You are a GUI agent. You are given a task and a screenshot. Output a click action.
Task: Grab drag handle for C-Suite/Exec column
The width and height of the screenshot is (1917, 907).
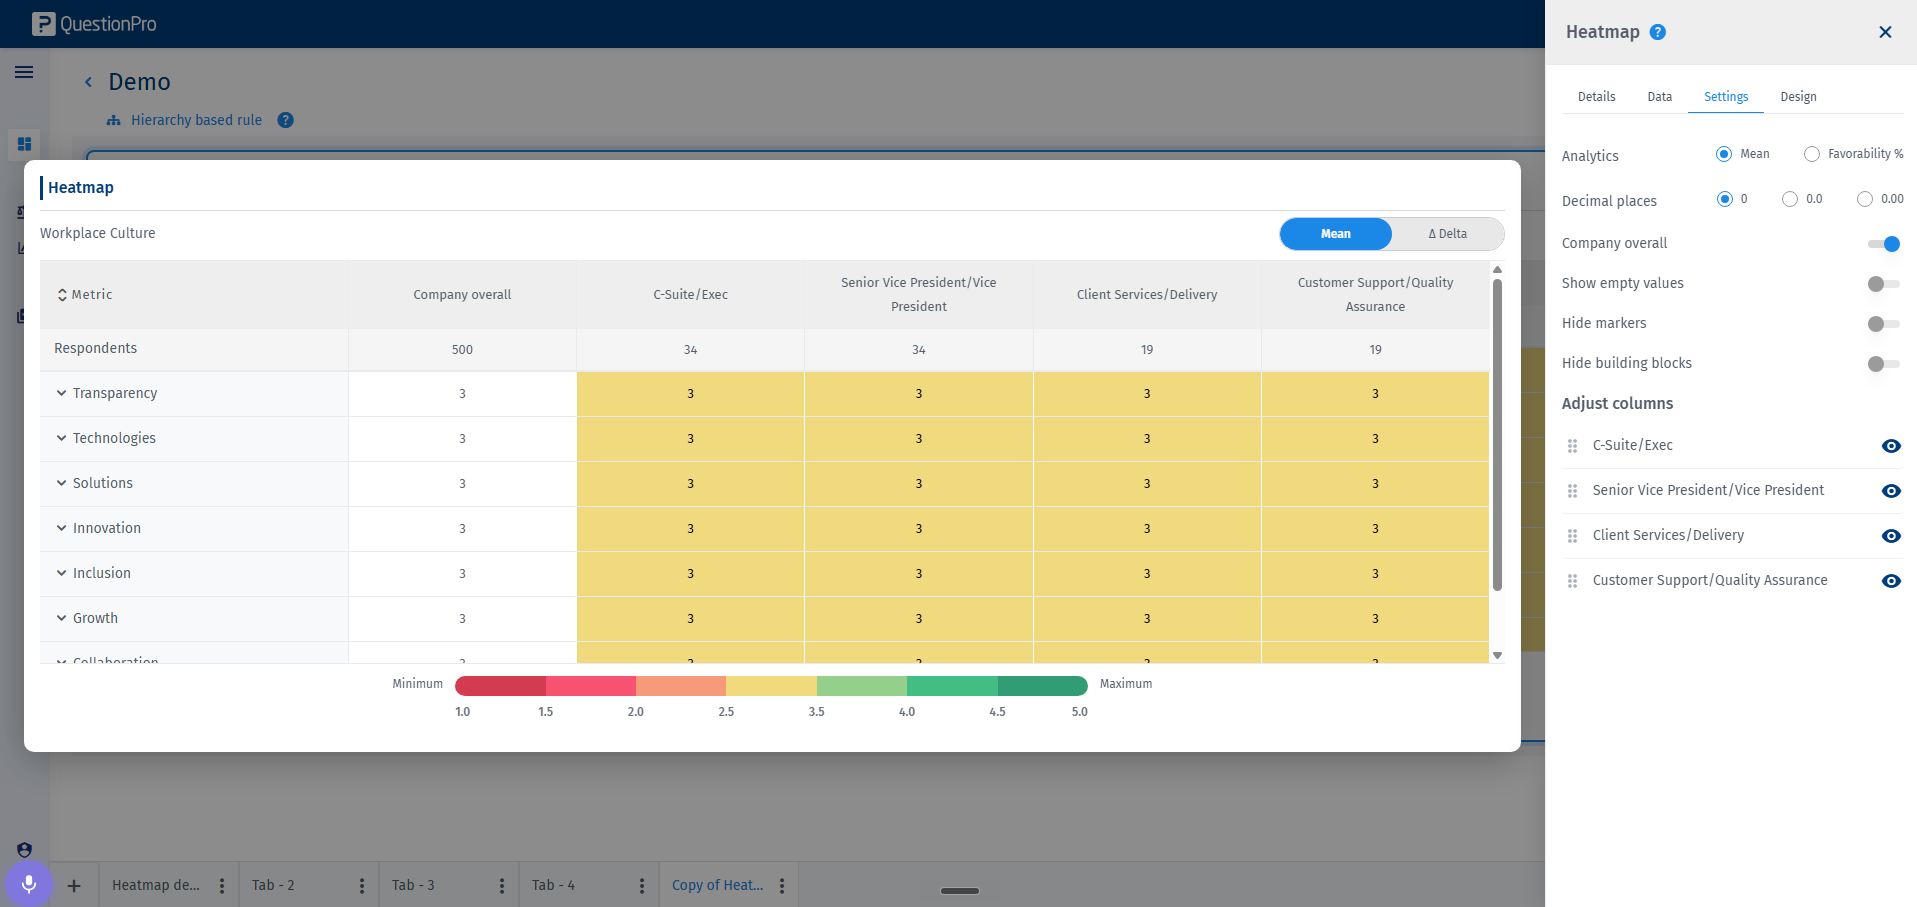(1573, 446)
